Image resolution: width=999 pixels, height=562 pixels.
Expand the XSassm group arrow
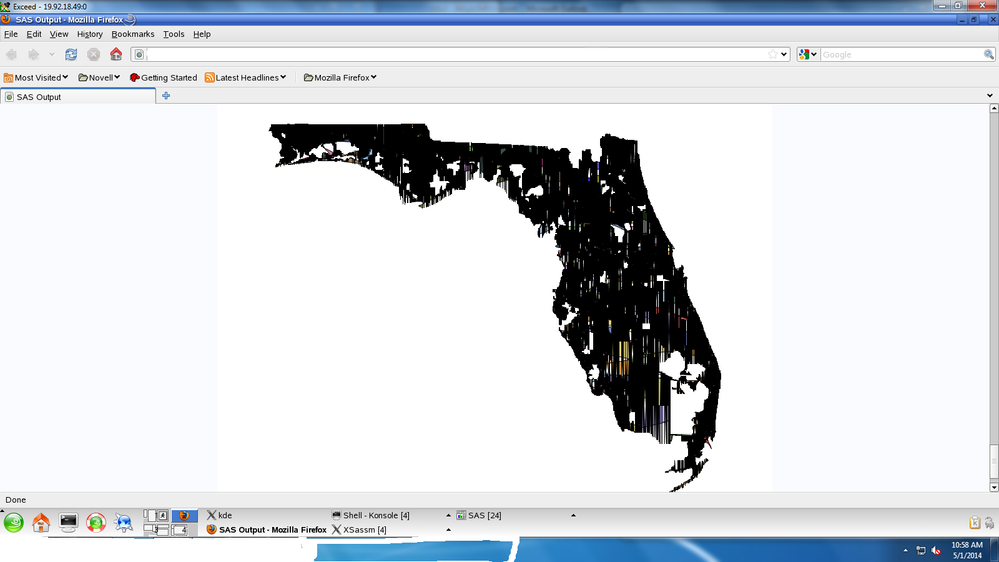tap(448, 530)
